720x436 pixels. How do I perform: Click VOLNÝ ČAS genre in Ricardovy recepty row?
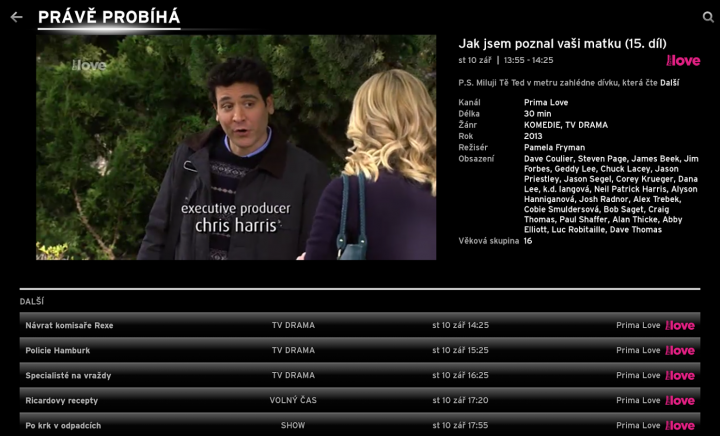[x=293, y=400]
